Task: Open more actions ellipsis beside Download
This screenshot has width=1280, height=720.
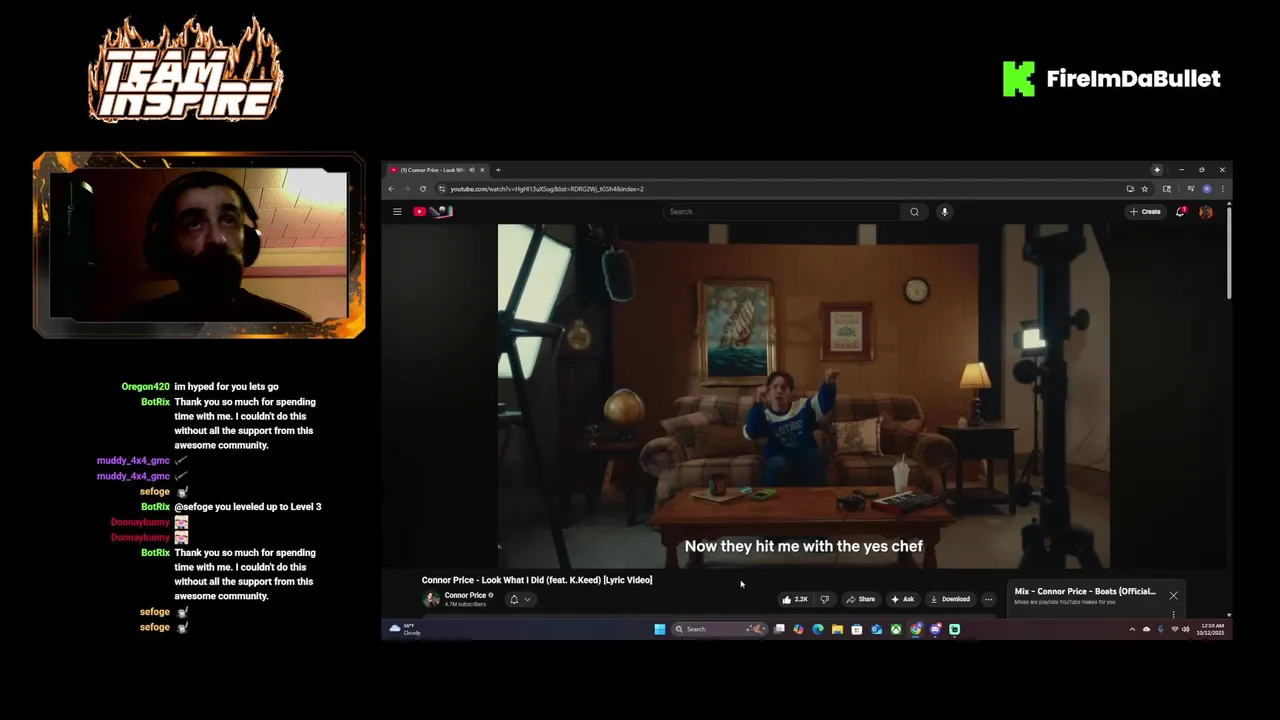Action: [x=988, y=599]
